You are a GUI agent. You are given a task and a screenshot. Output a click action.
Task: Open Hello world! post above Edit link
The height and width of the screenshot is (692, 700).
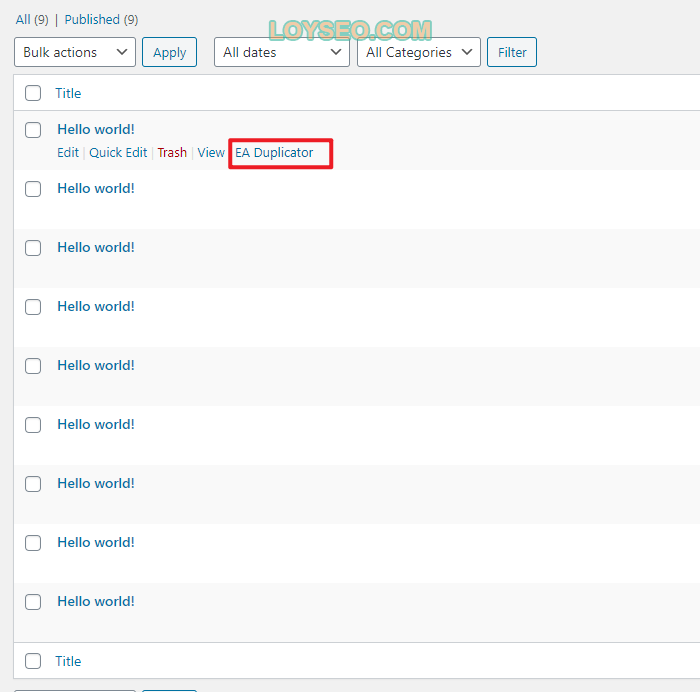[96, 129]
